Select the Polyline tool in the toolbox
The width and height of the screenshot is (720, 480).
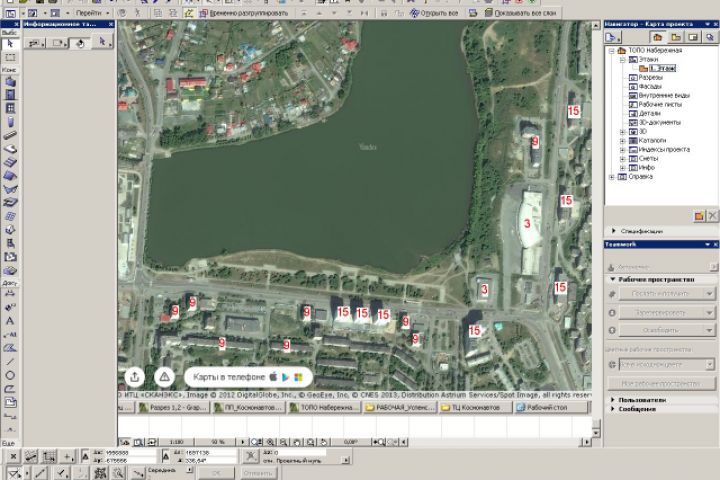pyautogui.click(x=10, y=389)
